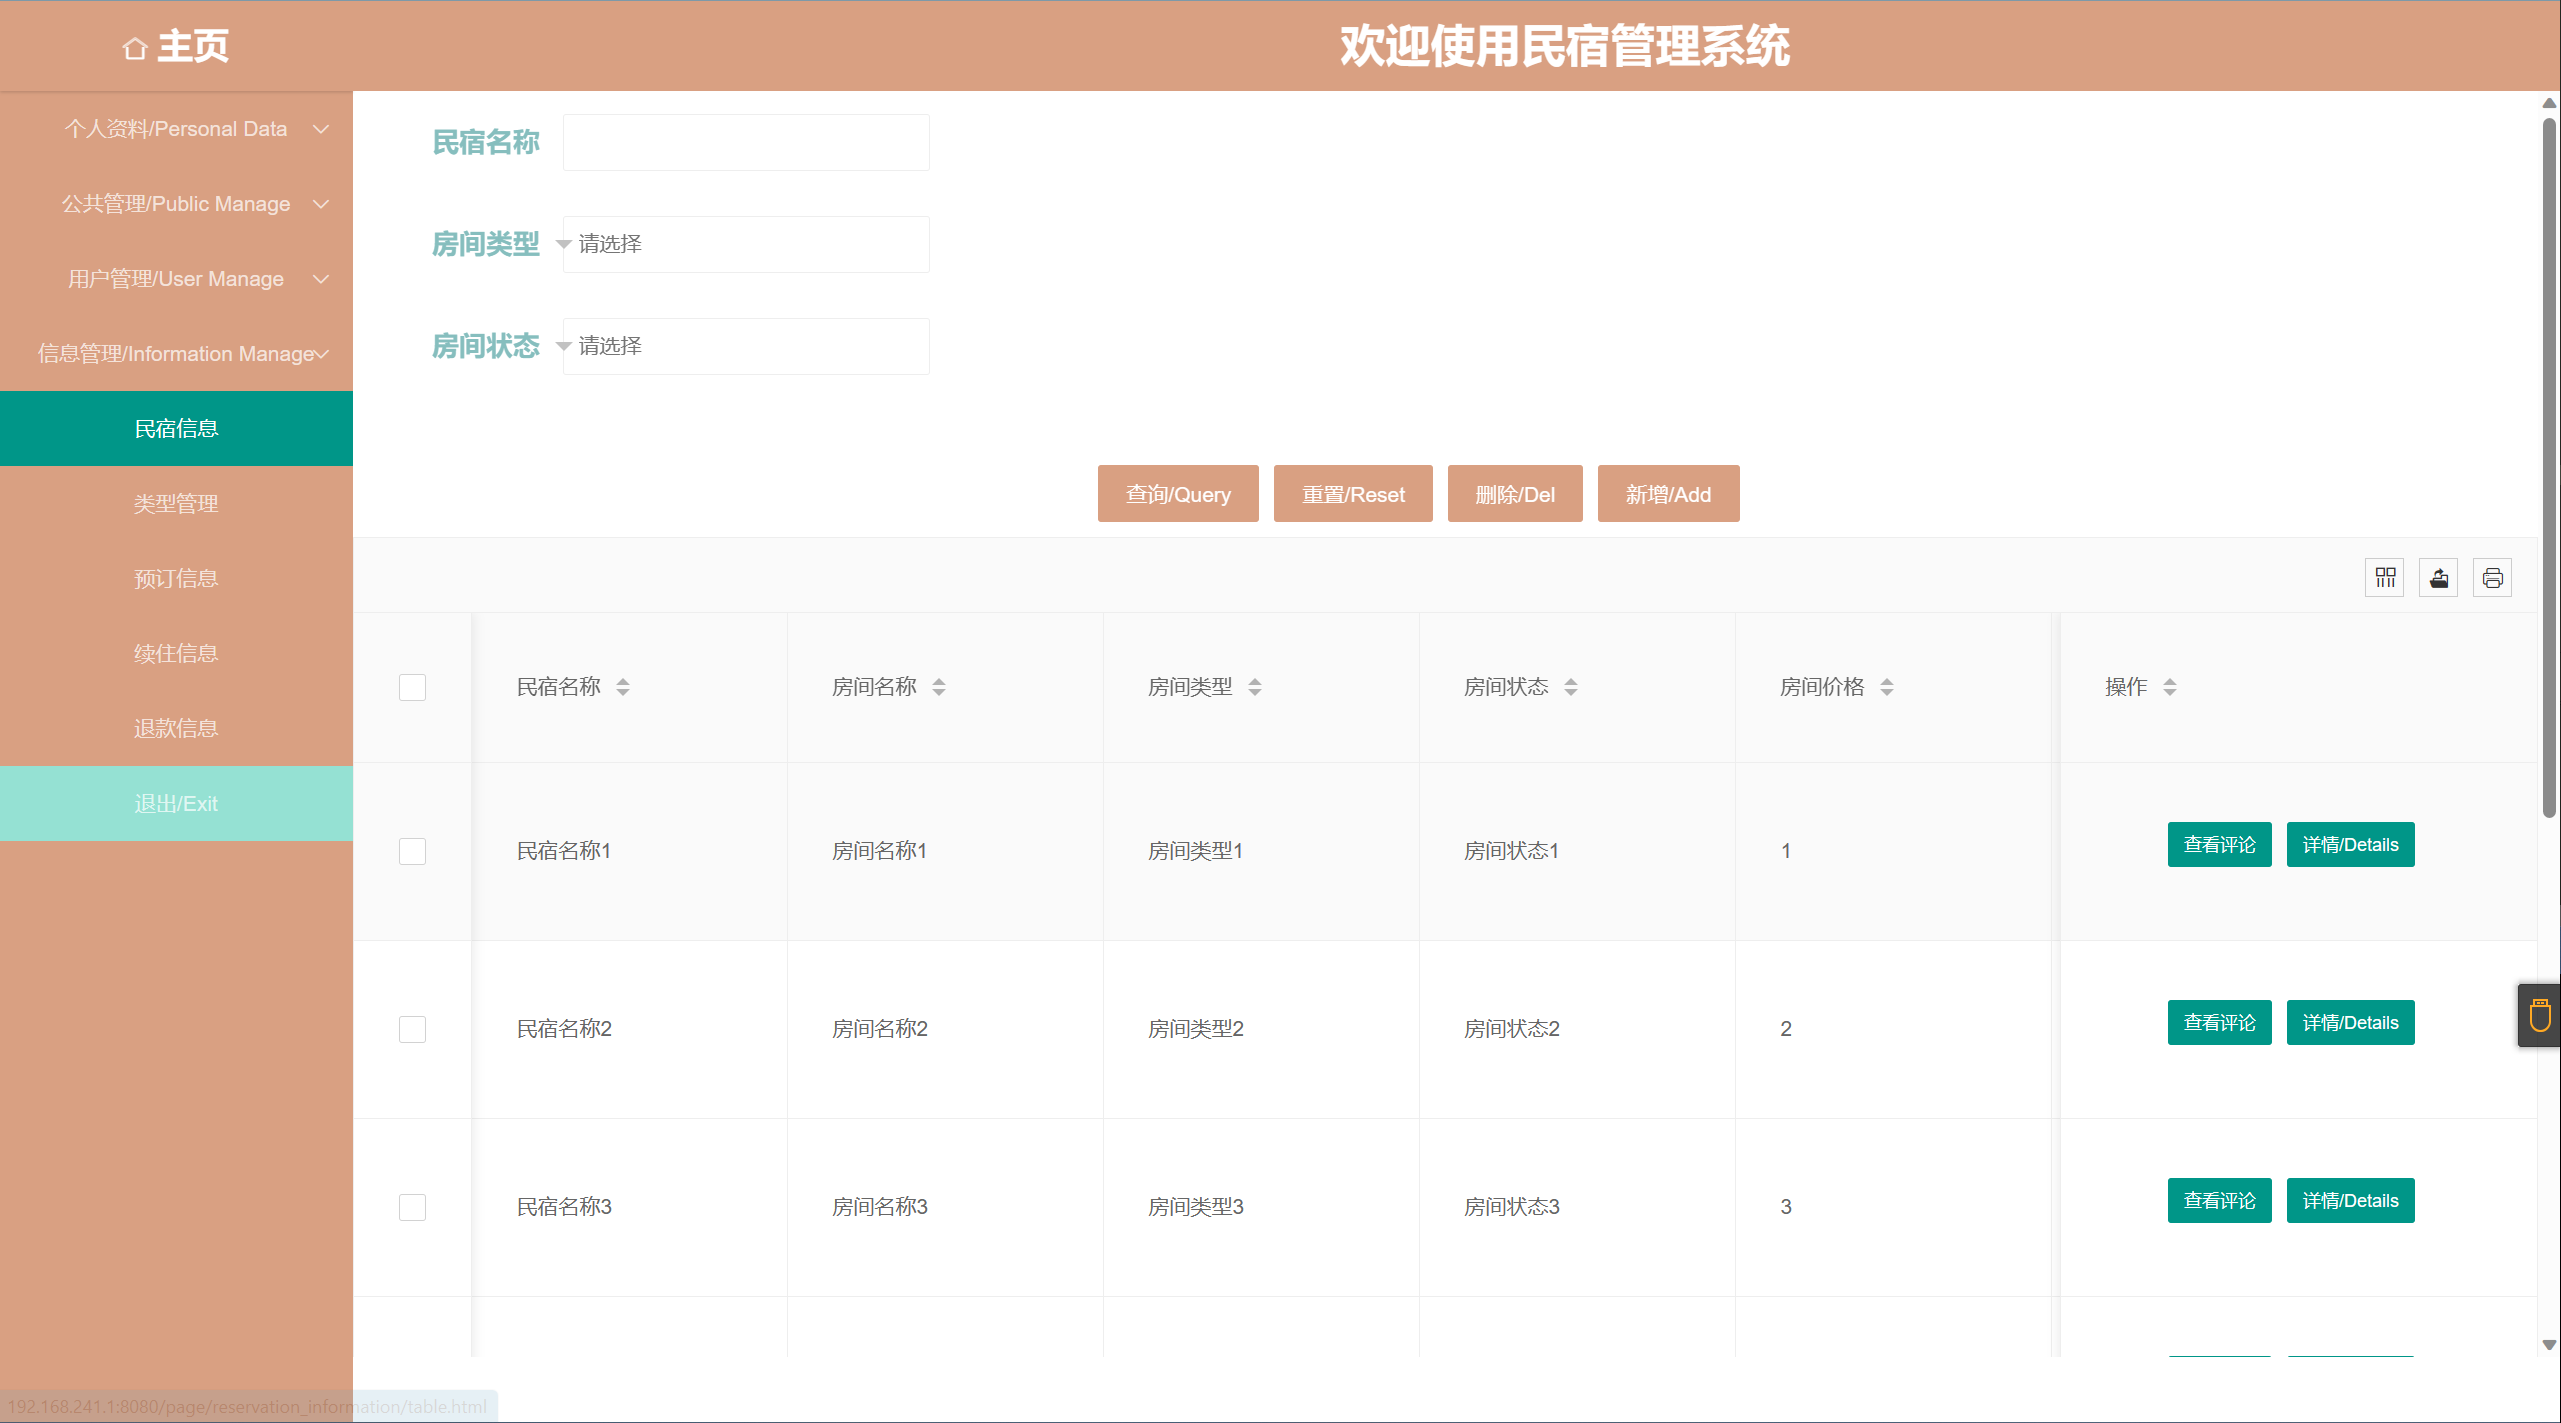2561x1423 pixels.
Task: Open the 房间类型 dropdown
Action: tap(745, 244)
